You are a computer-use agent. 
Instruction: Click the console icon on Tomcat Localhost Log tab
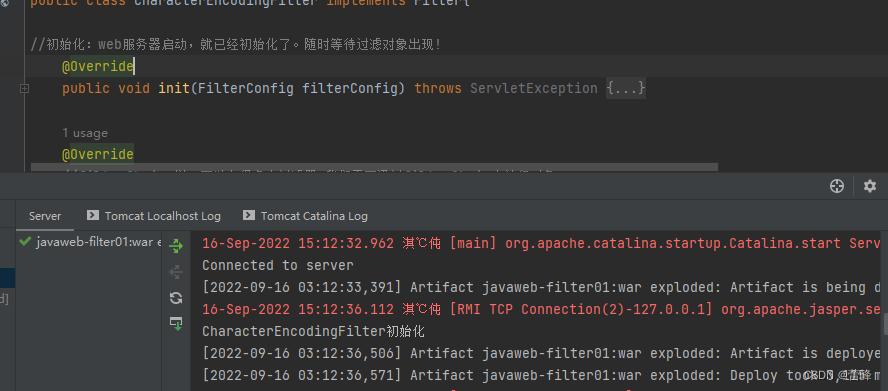(92, 215)
